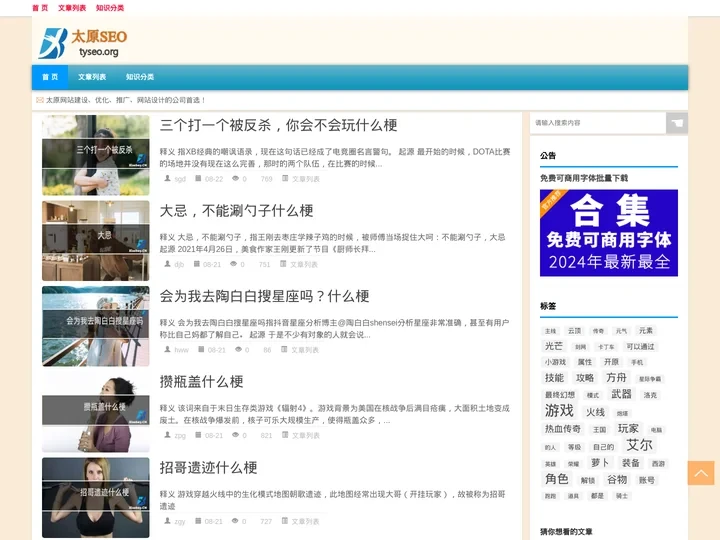
Task: Select the 账号 tag
Action: point(646,480)
